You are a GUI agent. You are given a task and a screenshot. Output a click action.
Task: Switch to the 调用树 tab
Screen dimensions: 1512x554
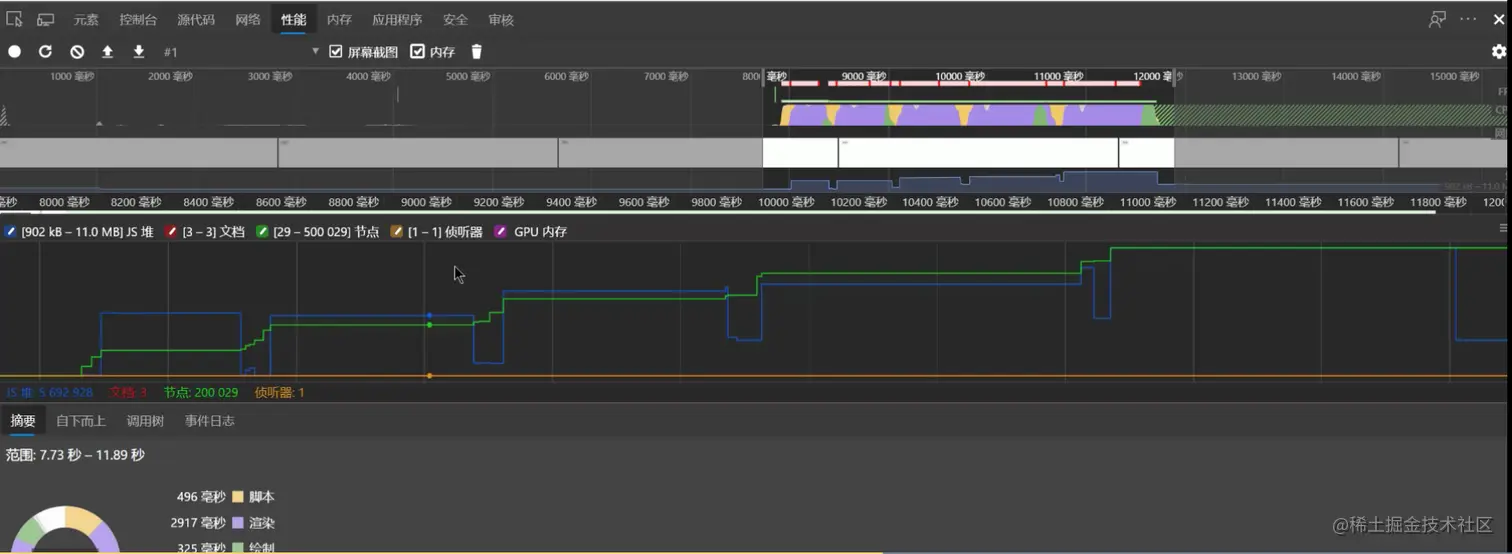point(145,421)
